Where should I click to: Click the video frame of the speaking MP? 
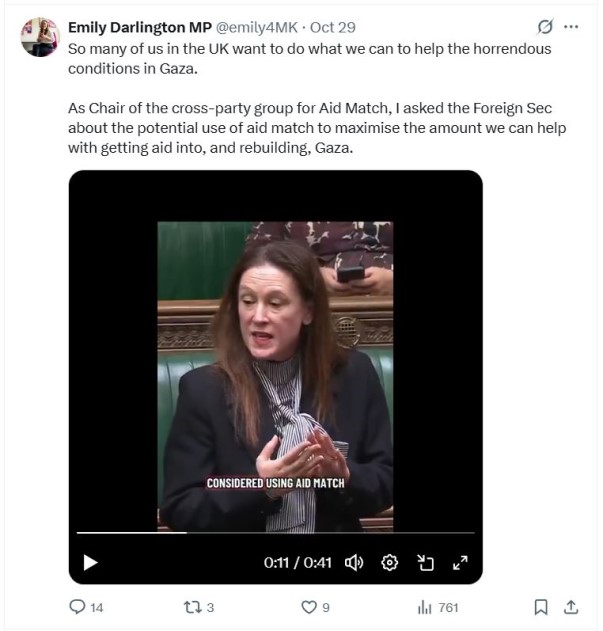(275, 376)
